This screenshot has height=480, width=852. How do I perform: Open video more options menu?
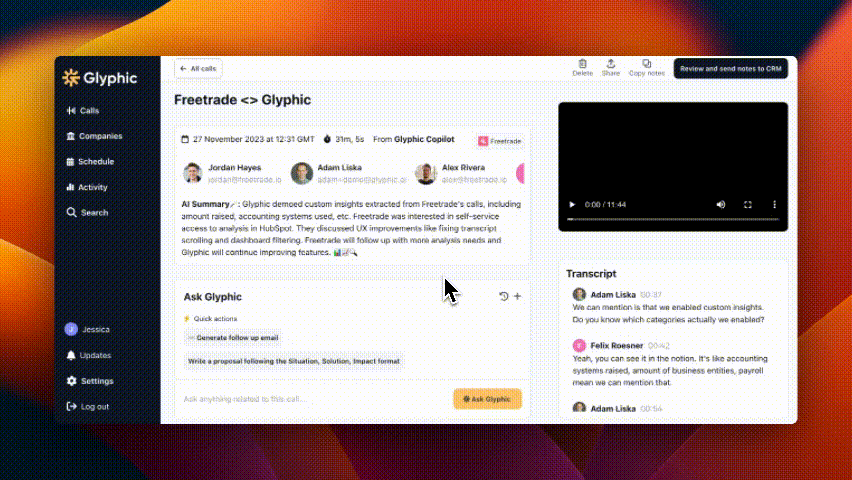point(774,204)
